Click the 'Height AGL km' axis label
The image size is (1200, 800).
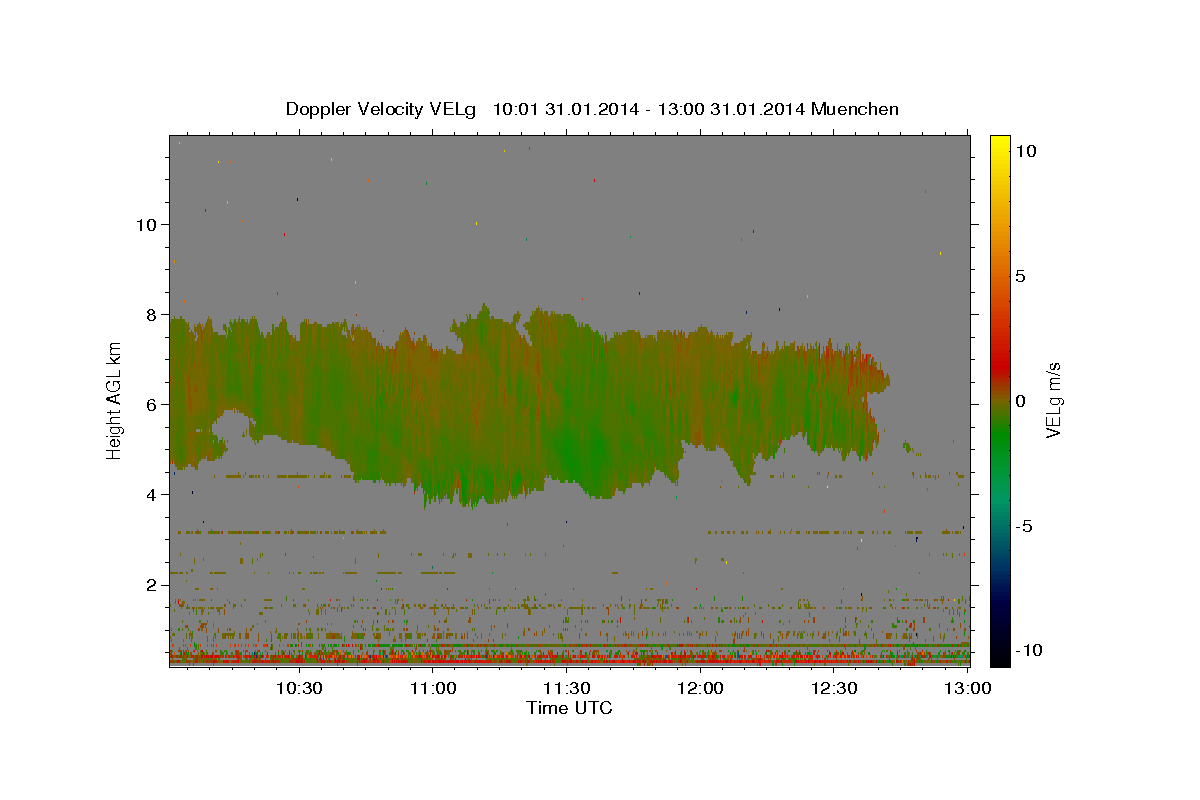114,400
